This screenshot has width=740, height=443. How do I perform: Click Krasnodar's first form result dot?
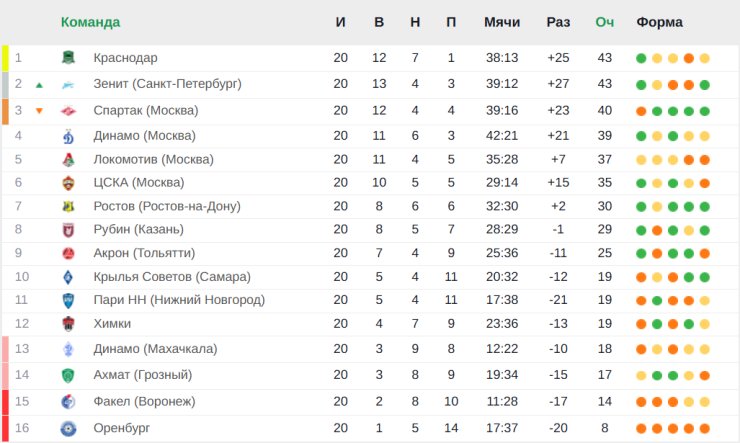(641, 58)
